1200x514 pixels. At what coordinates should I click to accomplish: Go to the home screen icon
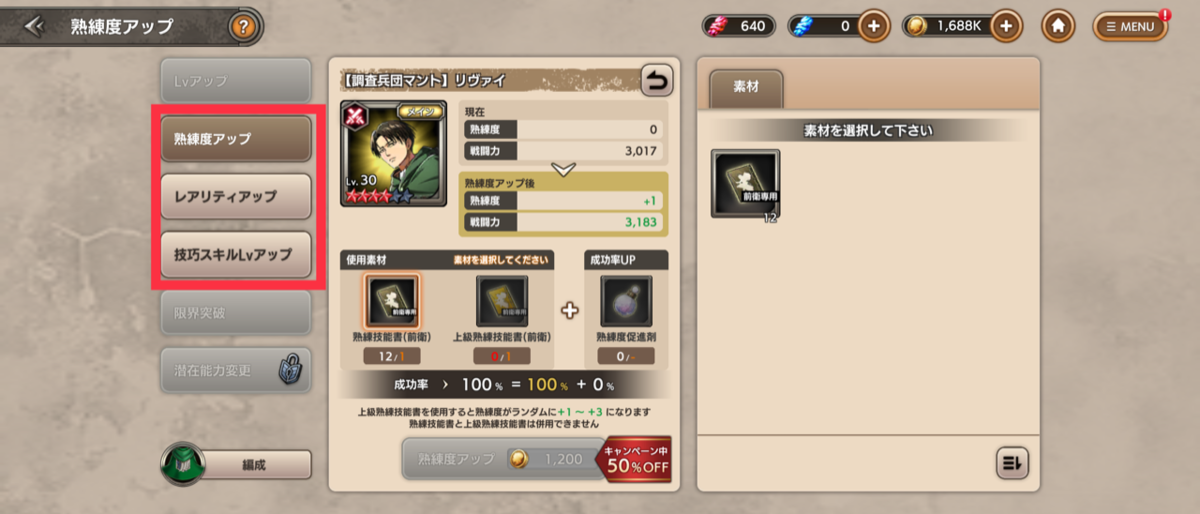coord(1058,26)
